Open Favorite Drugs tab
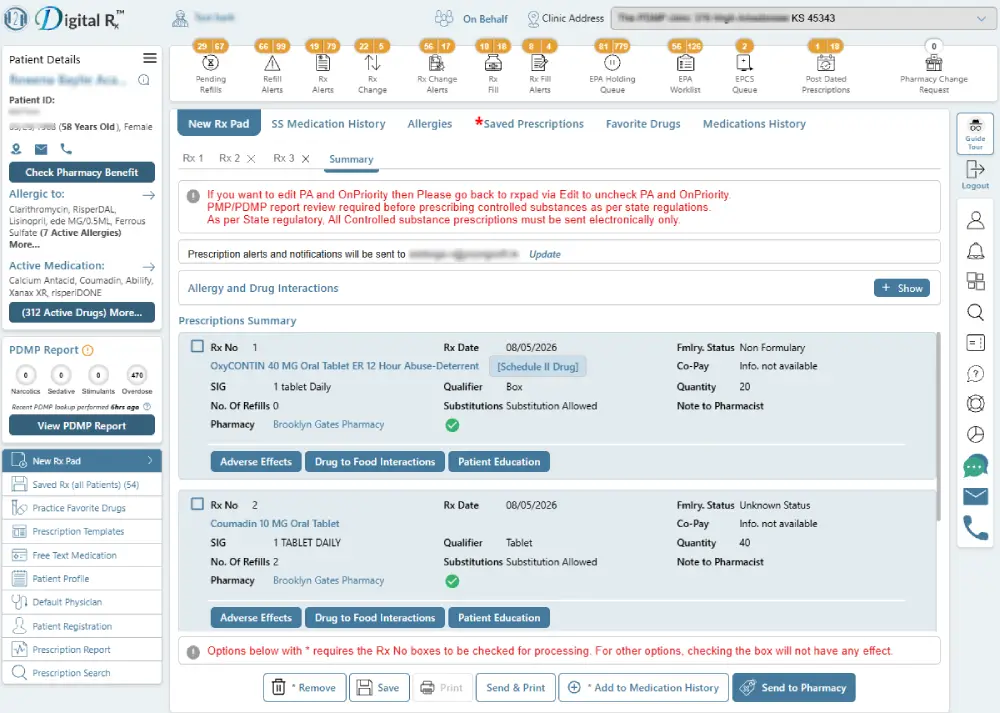This screenshot has height=713, width=1000. pos(643,124)
